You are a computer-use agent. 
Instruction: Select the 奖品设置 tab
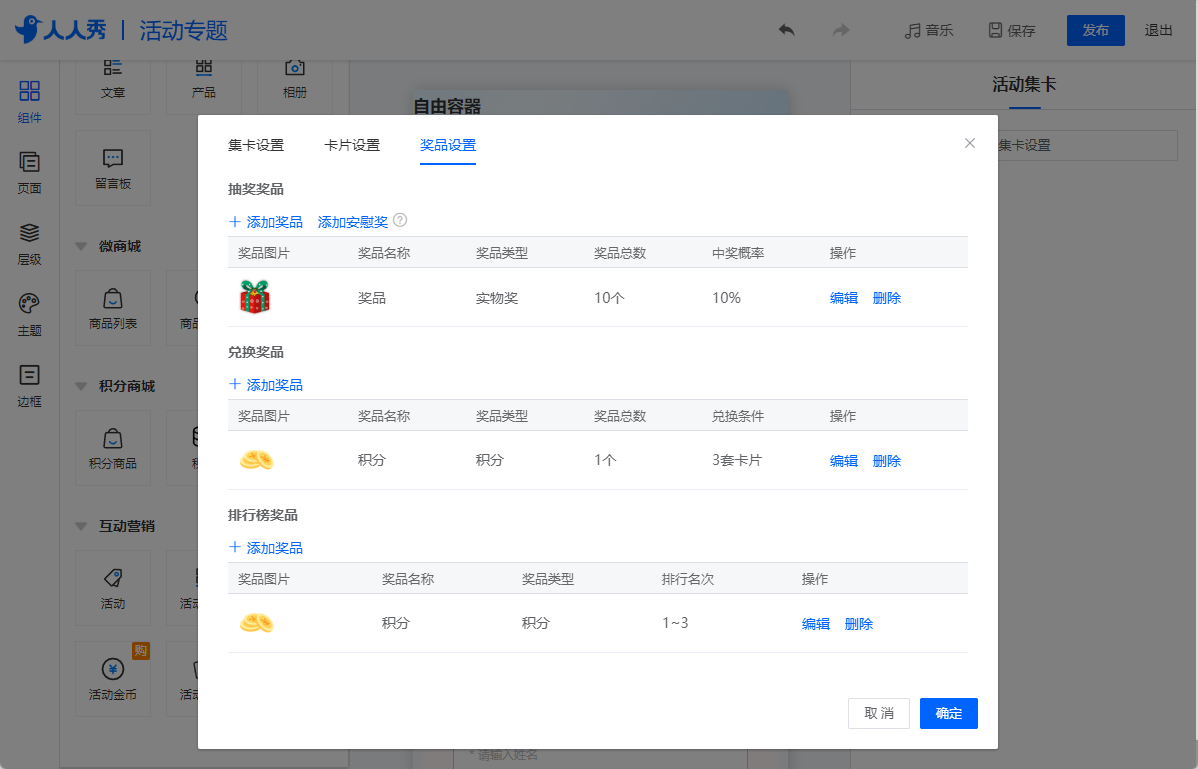[448, 145]
